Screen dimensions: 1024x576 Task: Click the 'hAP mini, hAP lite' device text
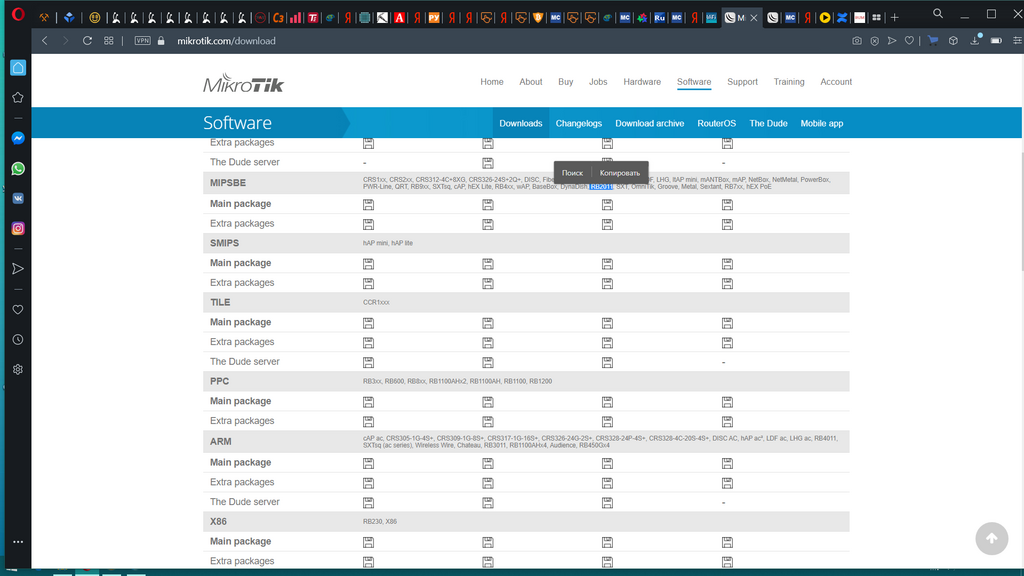click(388, 243)
